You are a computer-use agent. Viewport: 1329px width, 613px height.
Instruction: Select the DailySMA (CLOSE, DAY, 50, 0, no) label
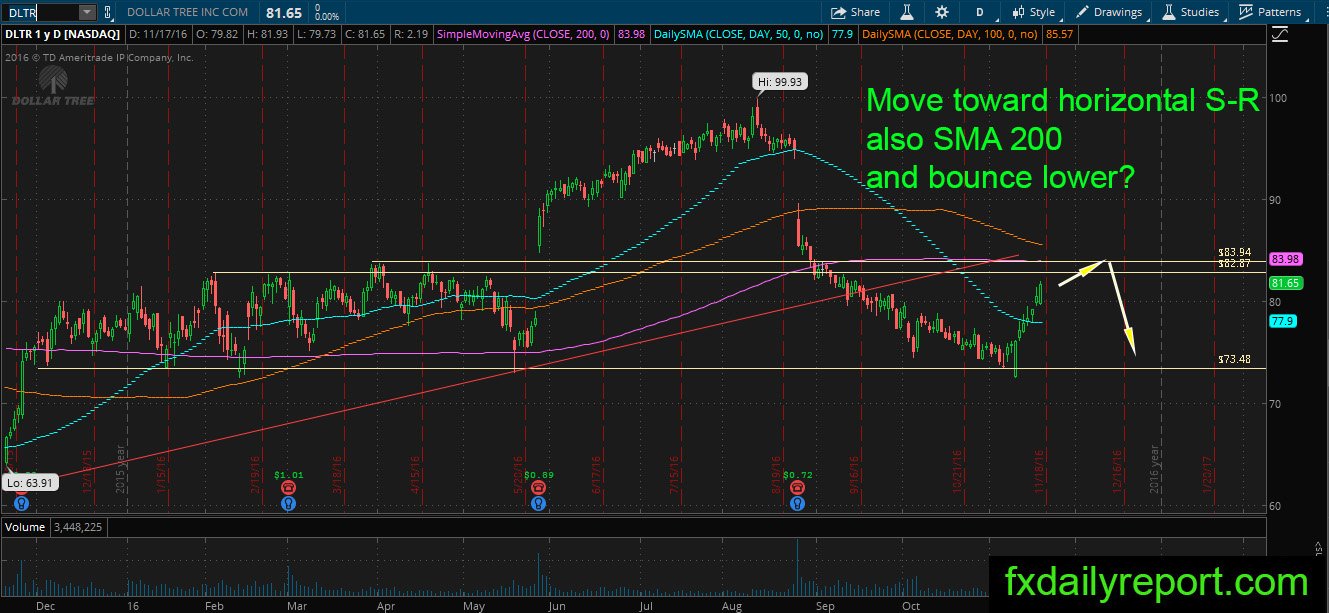click(x=741, y=34)
